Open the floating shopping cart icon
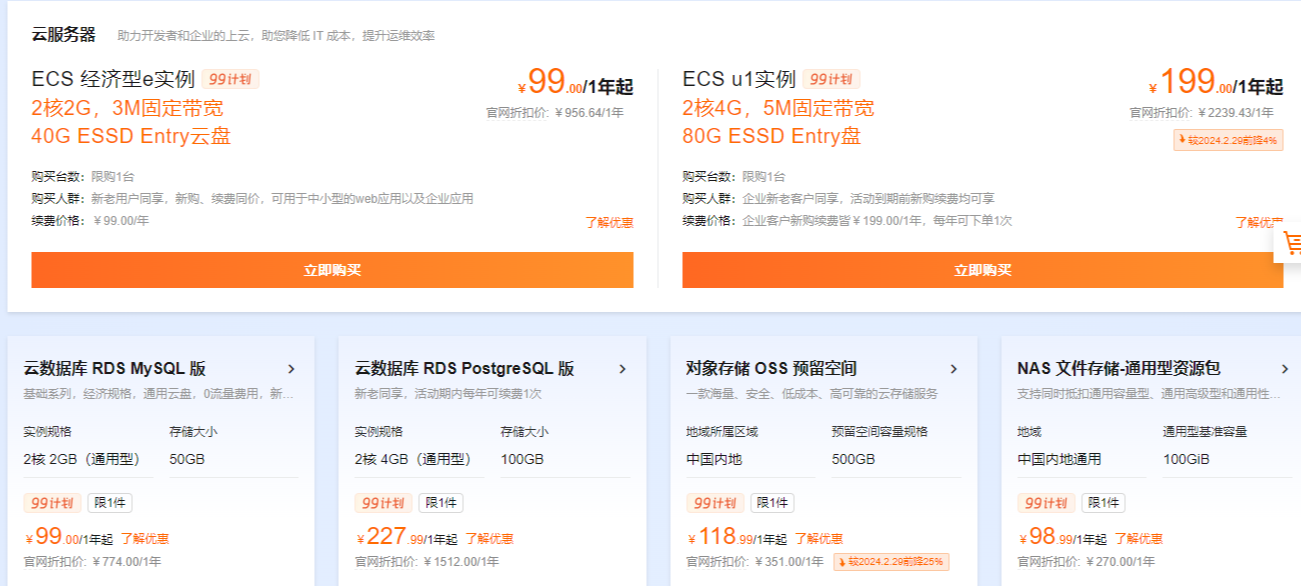This screenshot has width=1301, height=586. pyautogui.click(x=1290, y=243)
